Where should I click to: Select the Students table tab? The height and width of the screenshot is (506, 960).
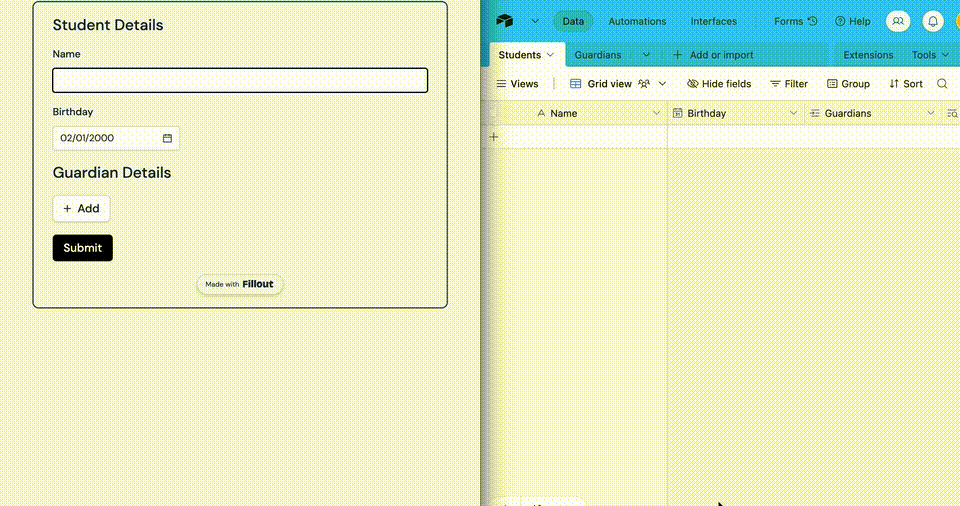pyautogui.click(x=519, y=55)
